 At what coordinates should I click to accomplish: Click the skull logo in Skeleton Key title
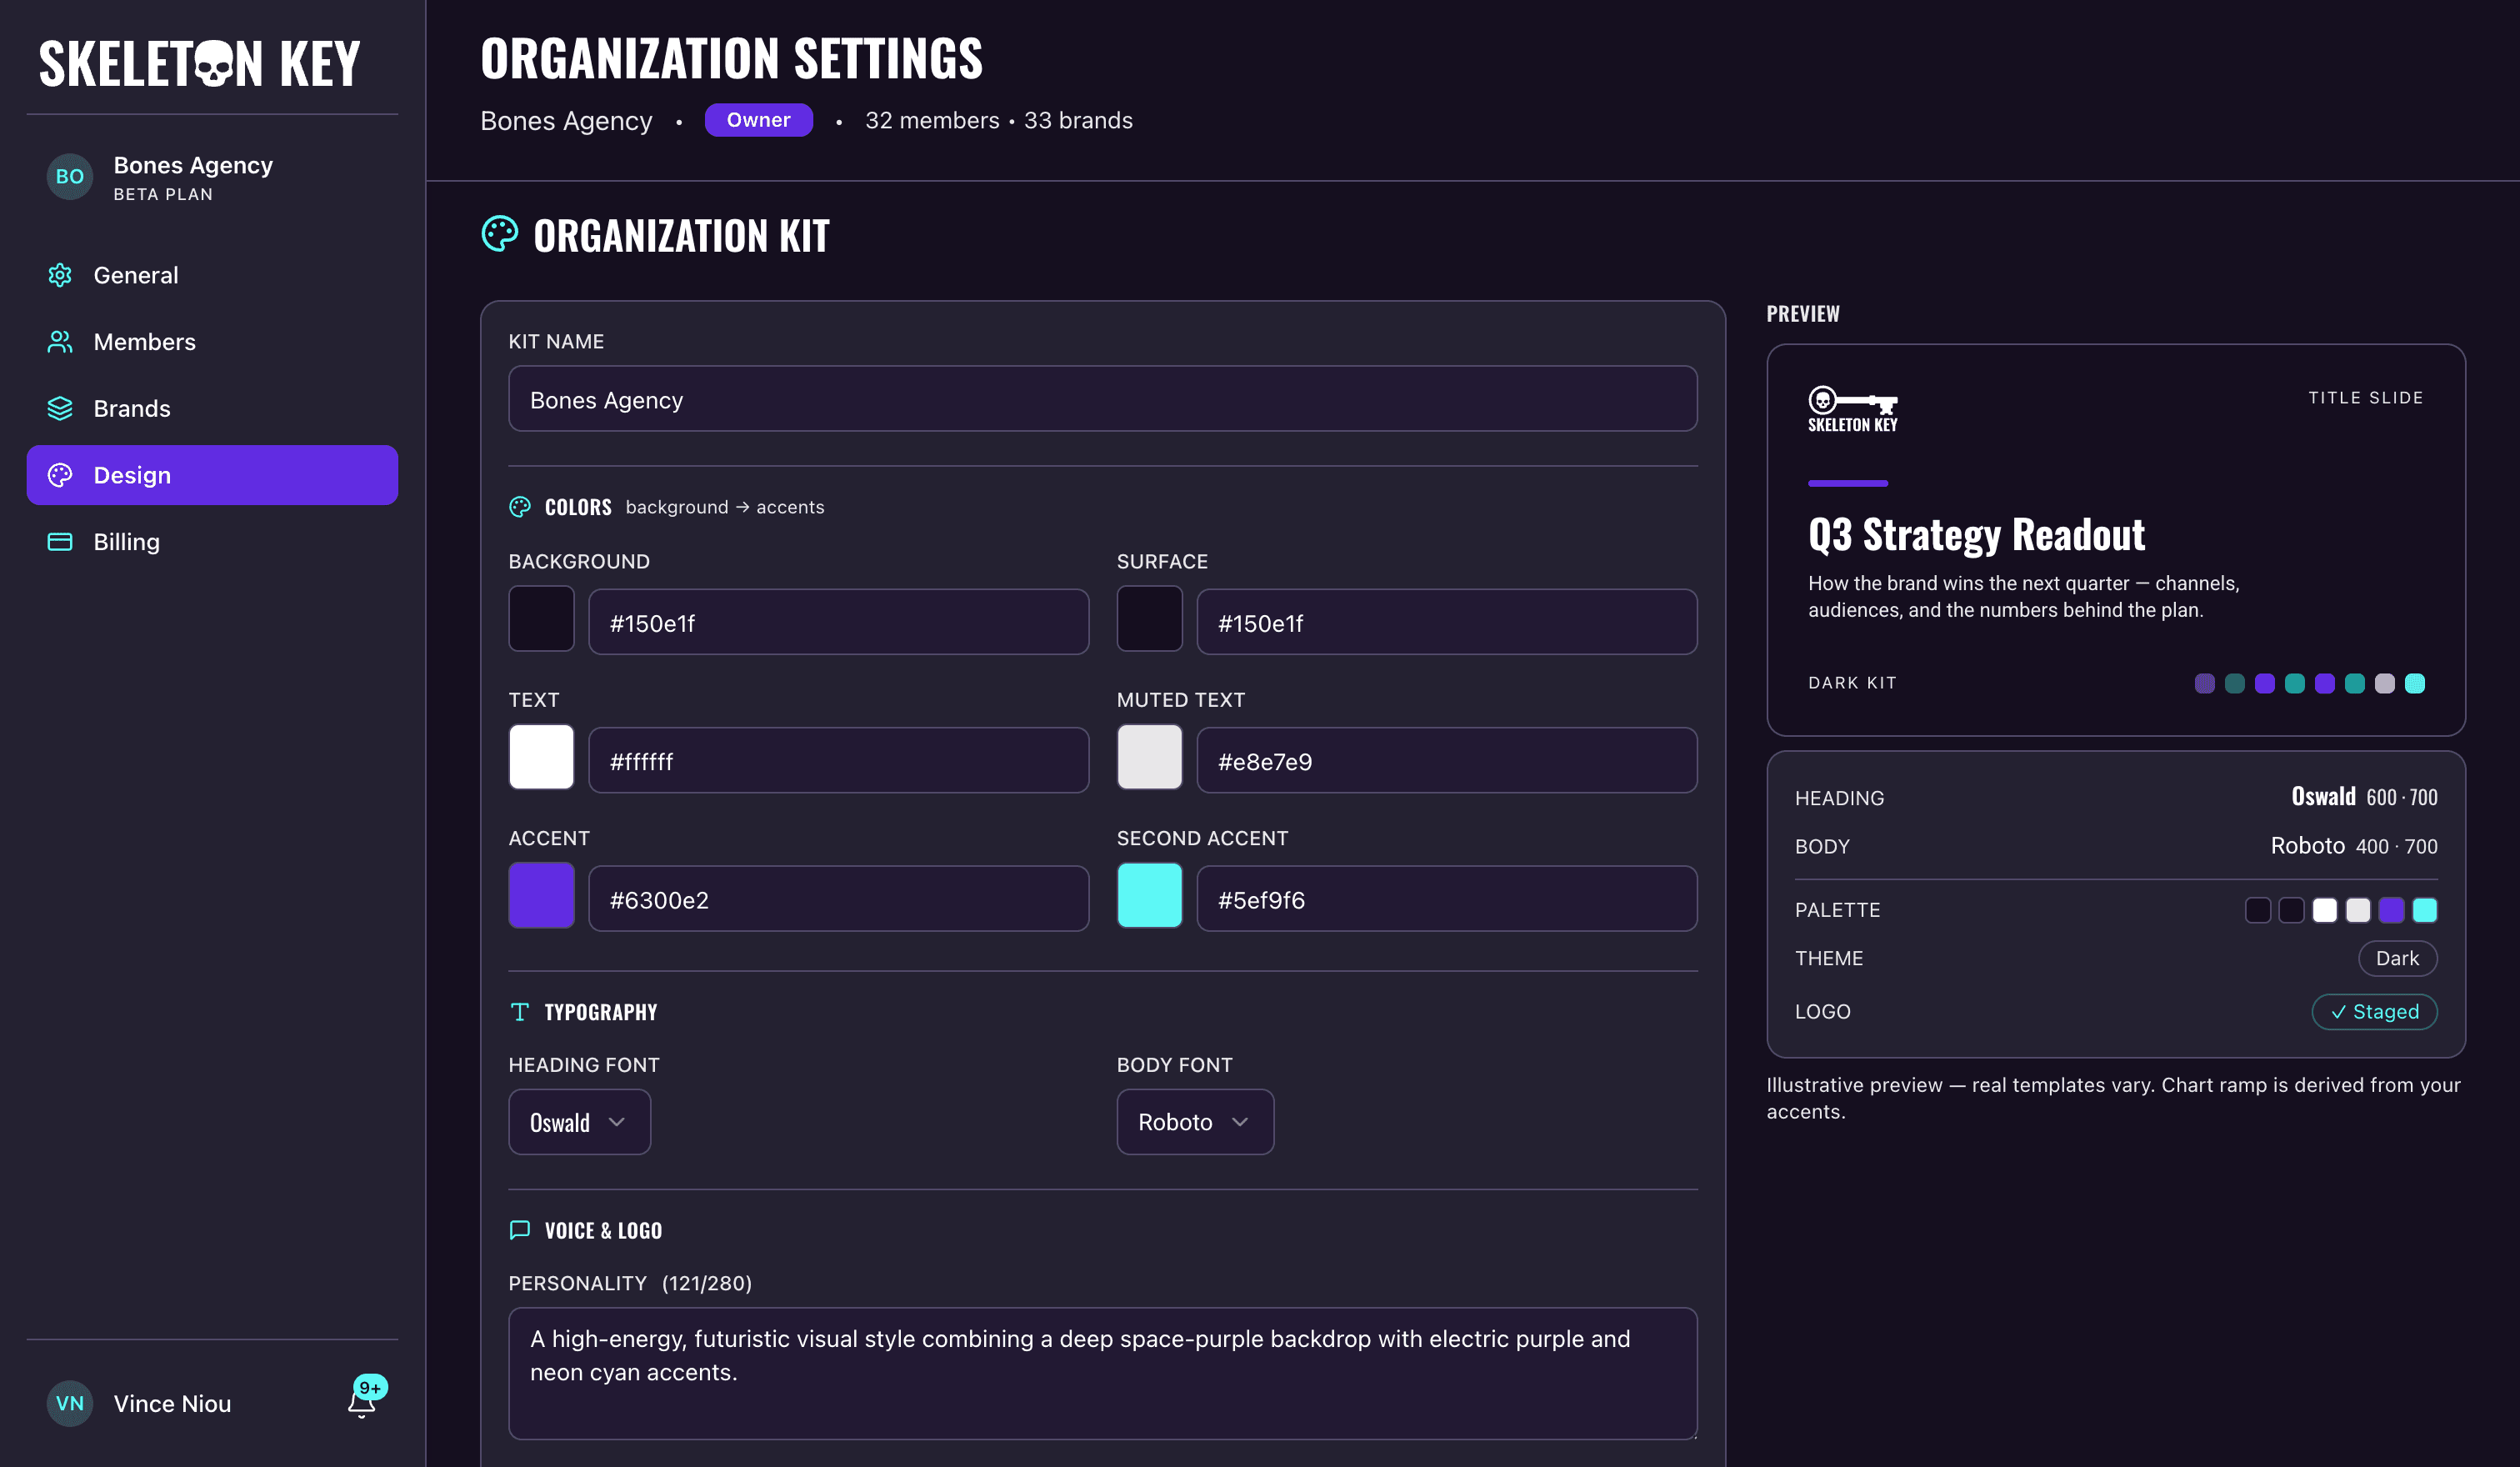tap(213, 65)
